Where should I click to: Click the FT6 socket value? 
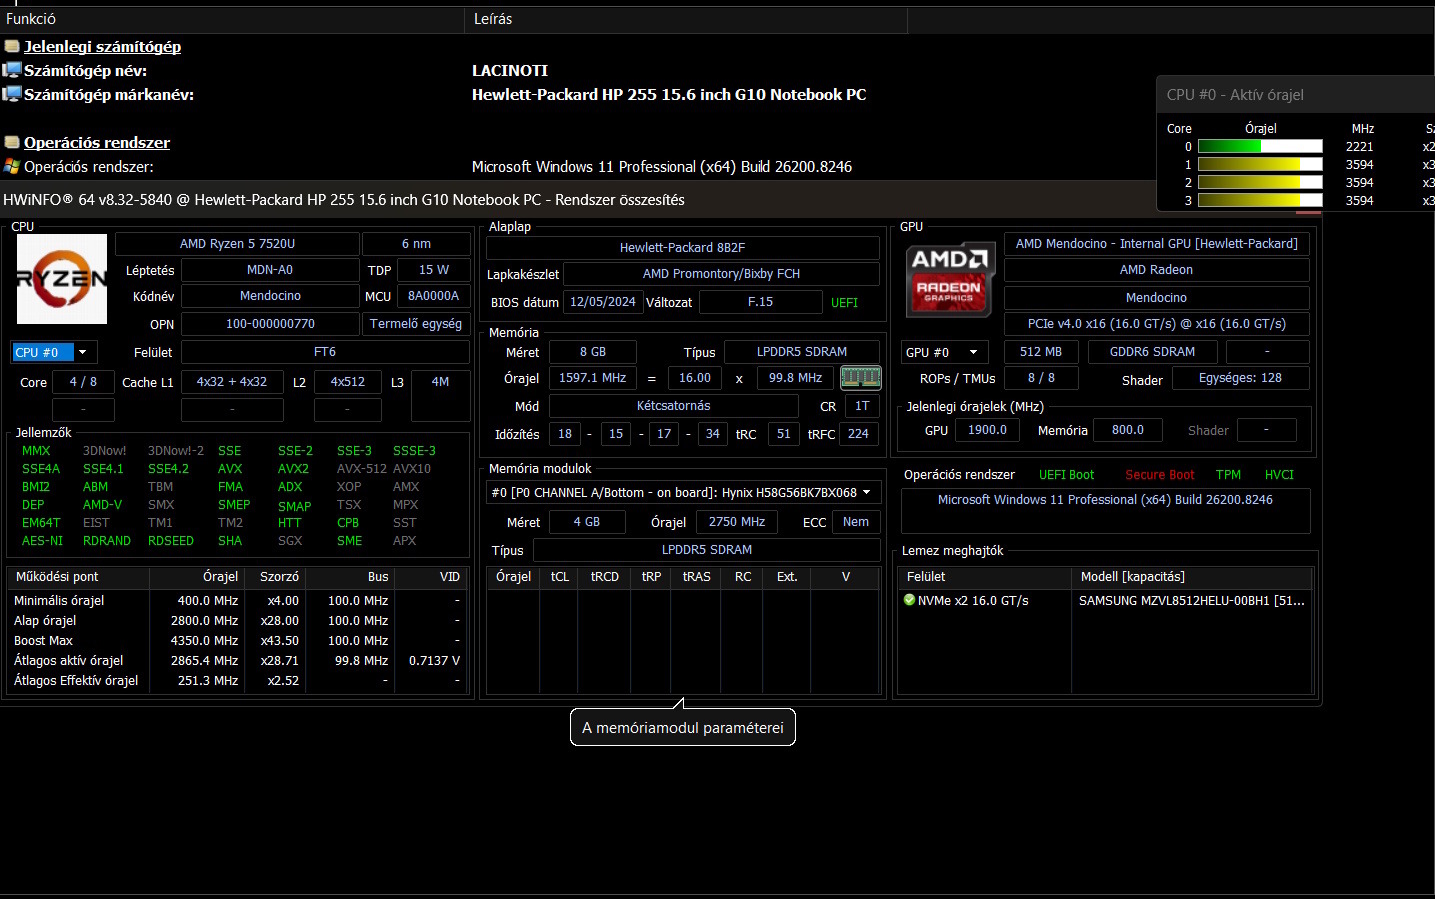(x=325, y=352)
